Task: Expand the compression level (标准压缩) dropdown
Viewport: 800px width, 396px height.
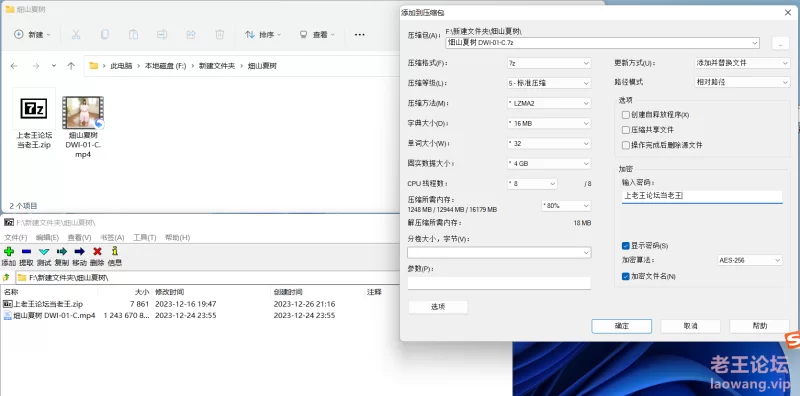Action: (549, 83)
